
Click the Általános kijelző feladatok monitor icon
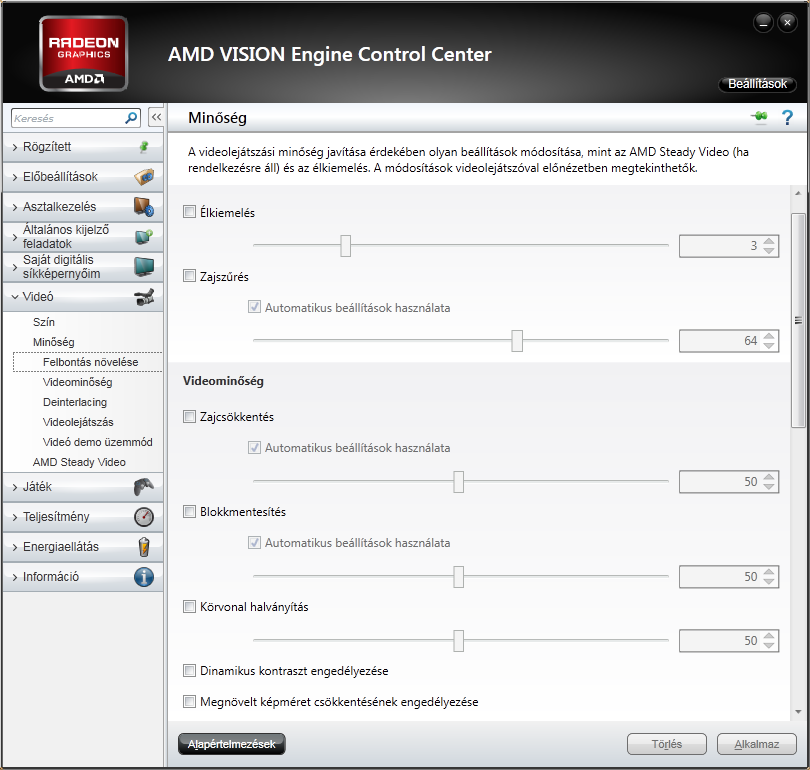pos(144,237)
